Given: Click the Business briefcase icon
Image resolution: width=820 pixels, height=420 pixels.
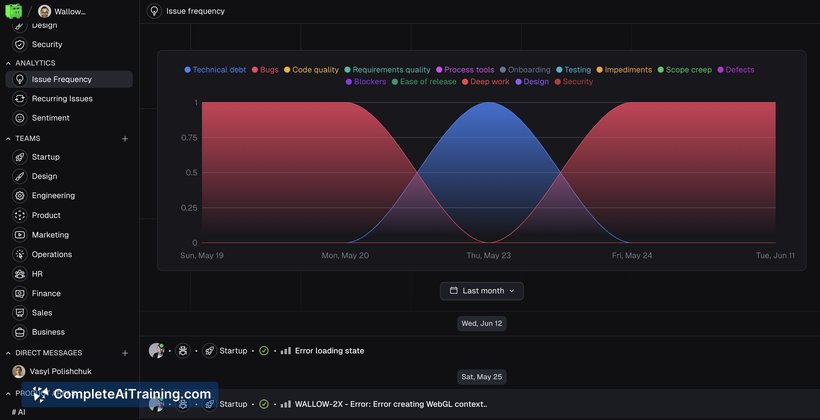Looking at the screenshot, I should 20,332.
